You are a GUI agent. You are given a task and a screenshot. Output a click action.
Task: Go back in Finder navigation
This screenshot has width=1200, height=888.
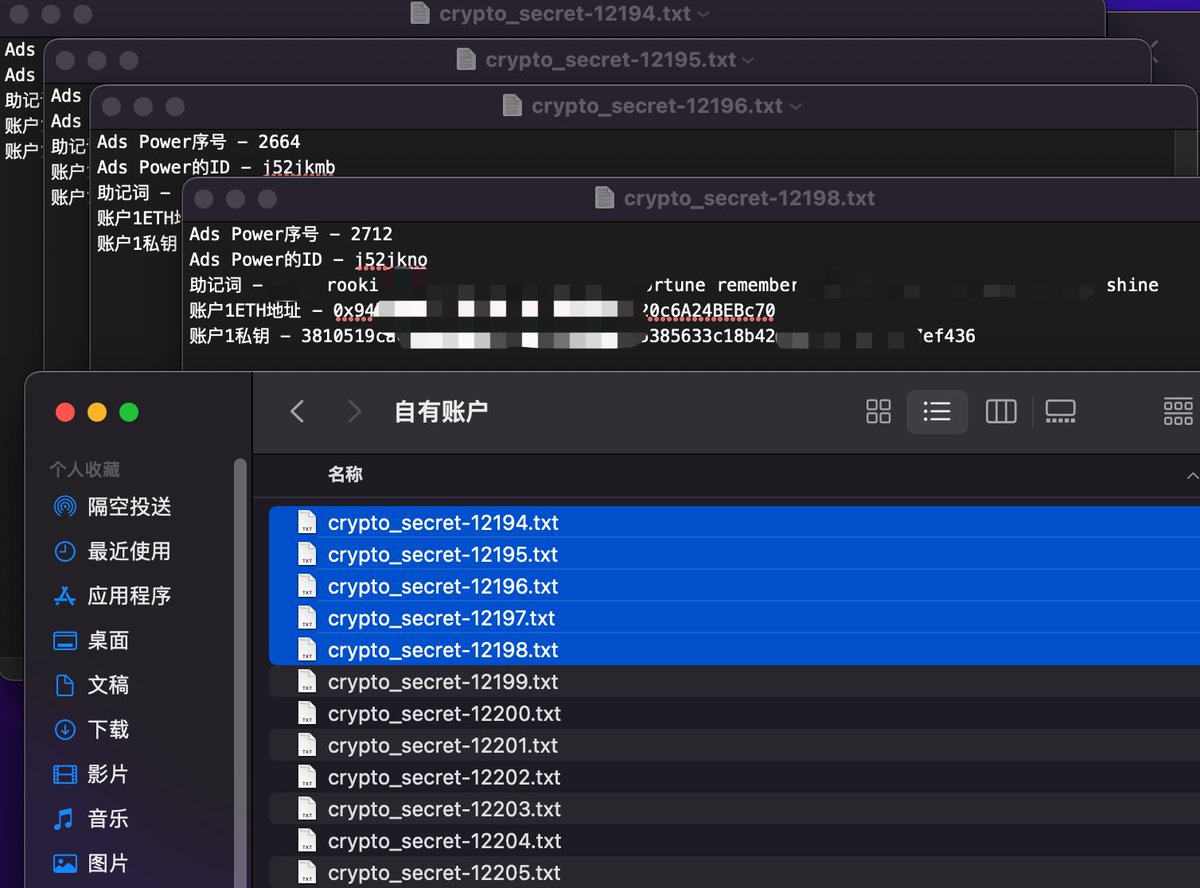297,411
